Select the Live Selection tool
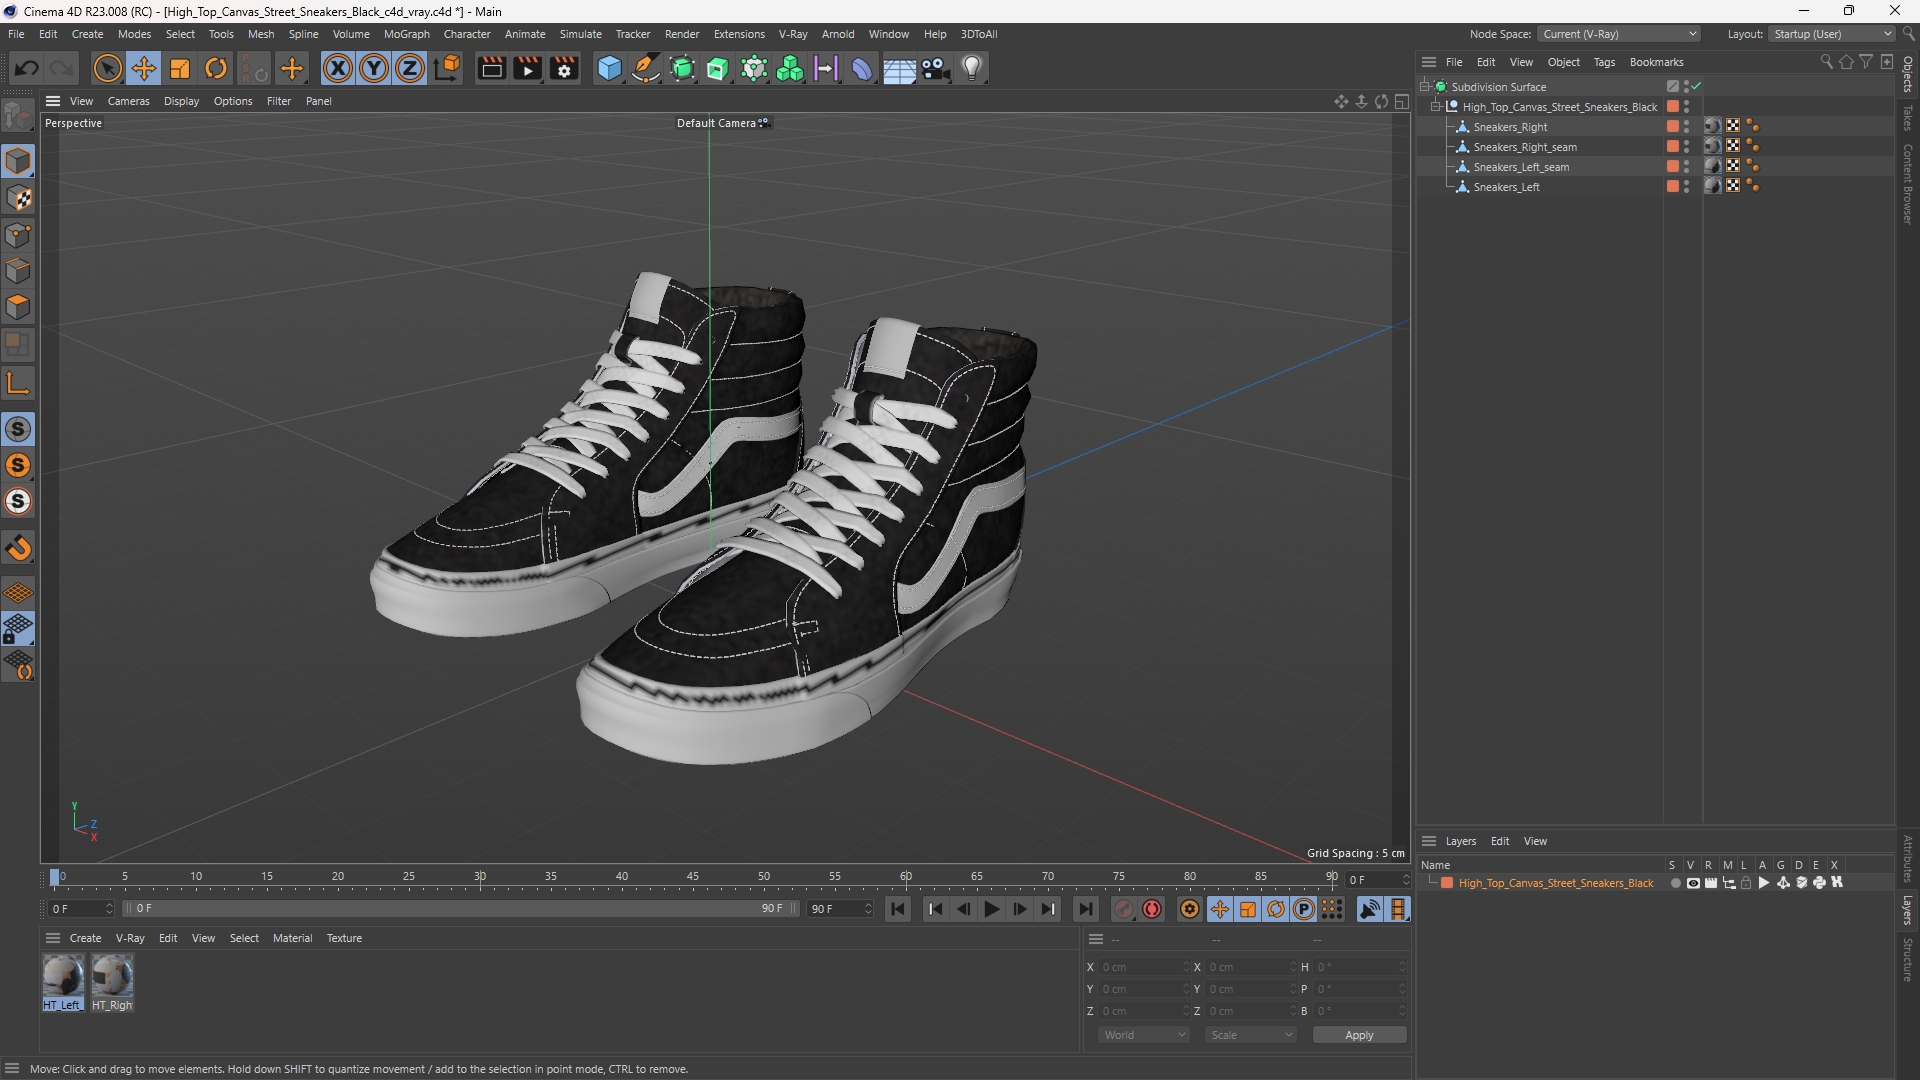1920x1080 pixels. tap(107, 68)
